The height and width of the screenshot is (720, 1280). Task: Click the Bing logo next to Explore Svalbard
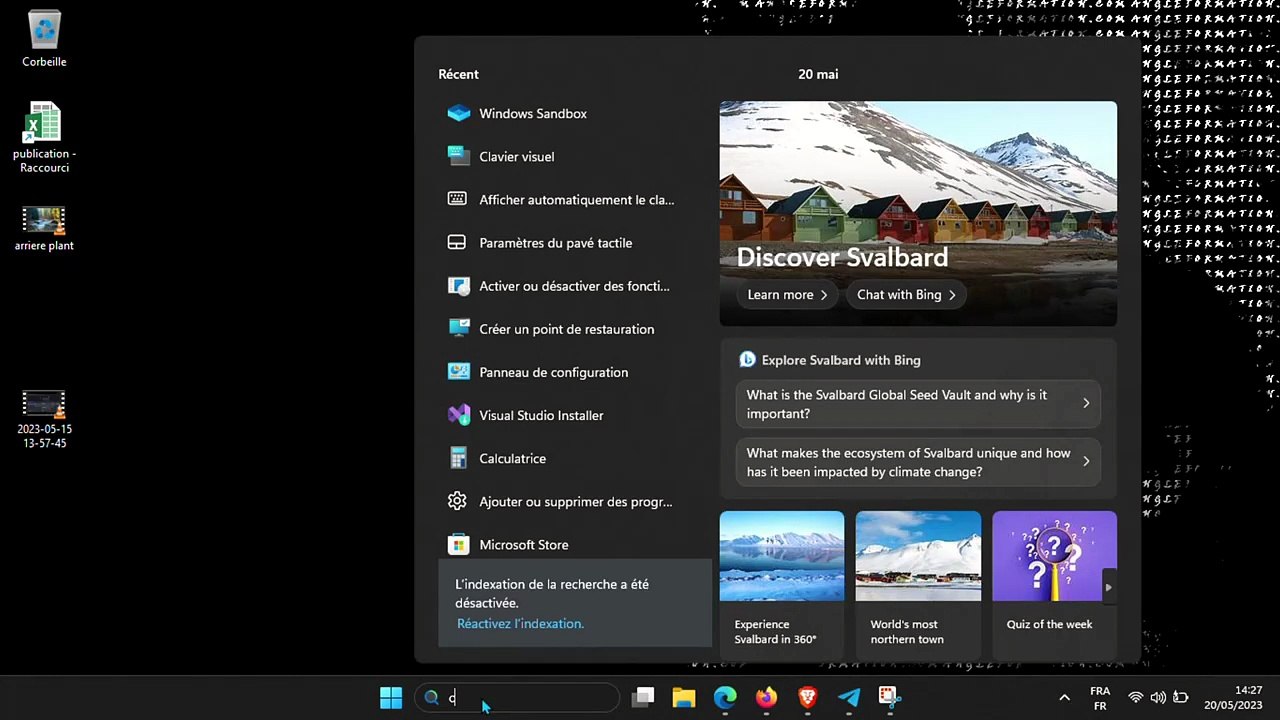[x=747, y=360]
